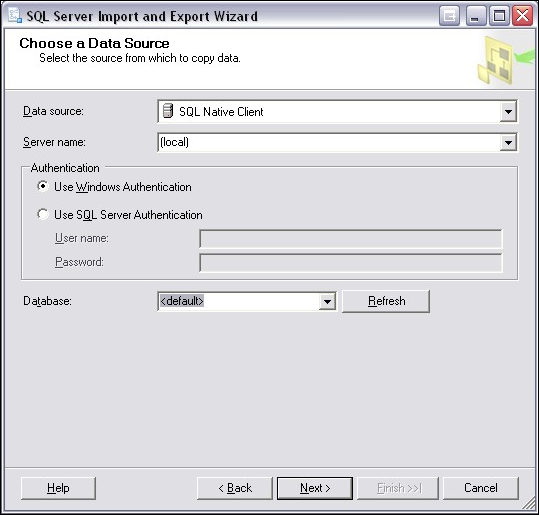Proceed with the Next button

coord(315,488)
